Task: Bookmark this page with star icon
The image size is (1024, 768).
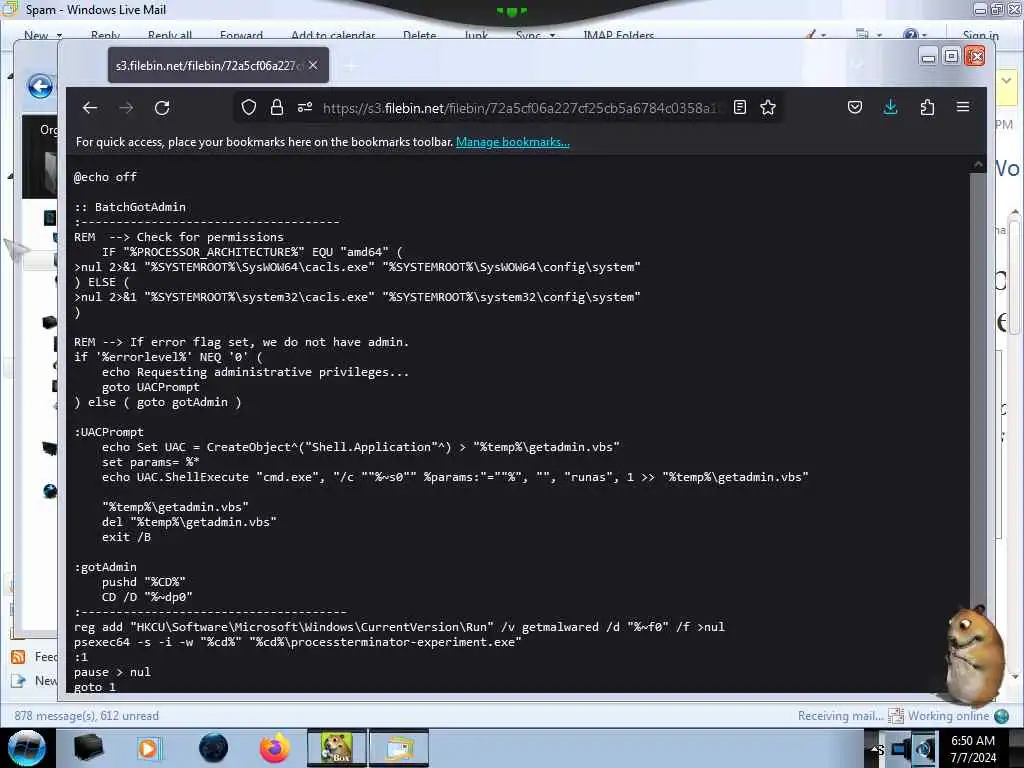Action: 768,107
